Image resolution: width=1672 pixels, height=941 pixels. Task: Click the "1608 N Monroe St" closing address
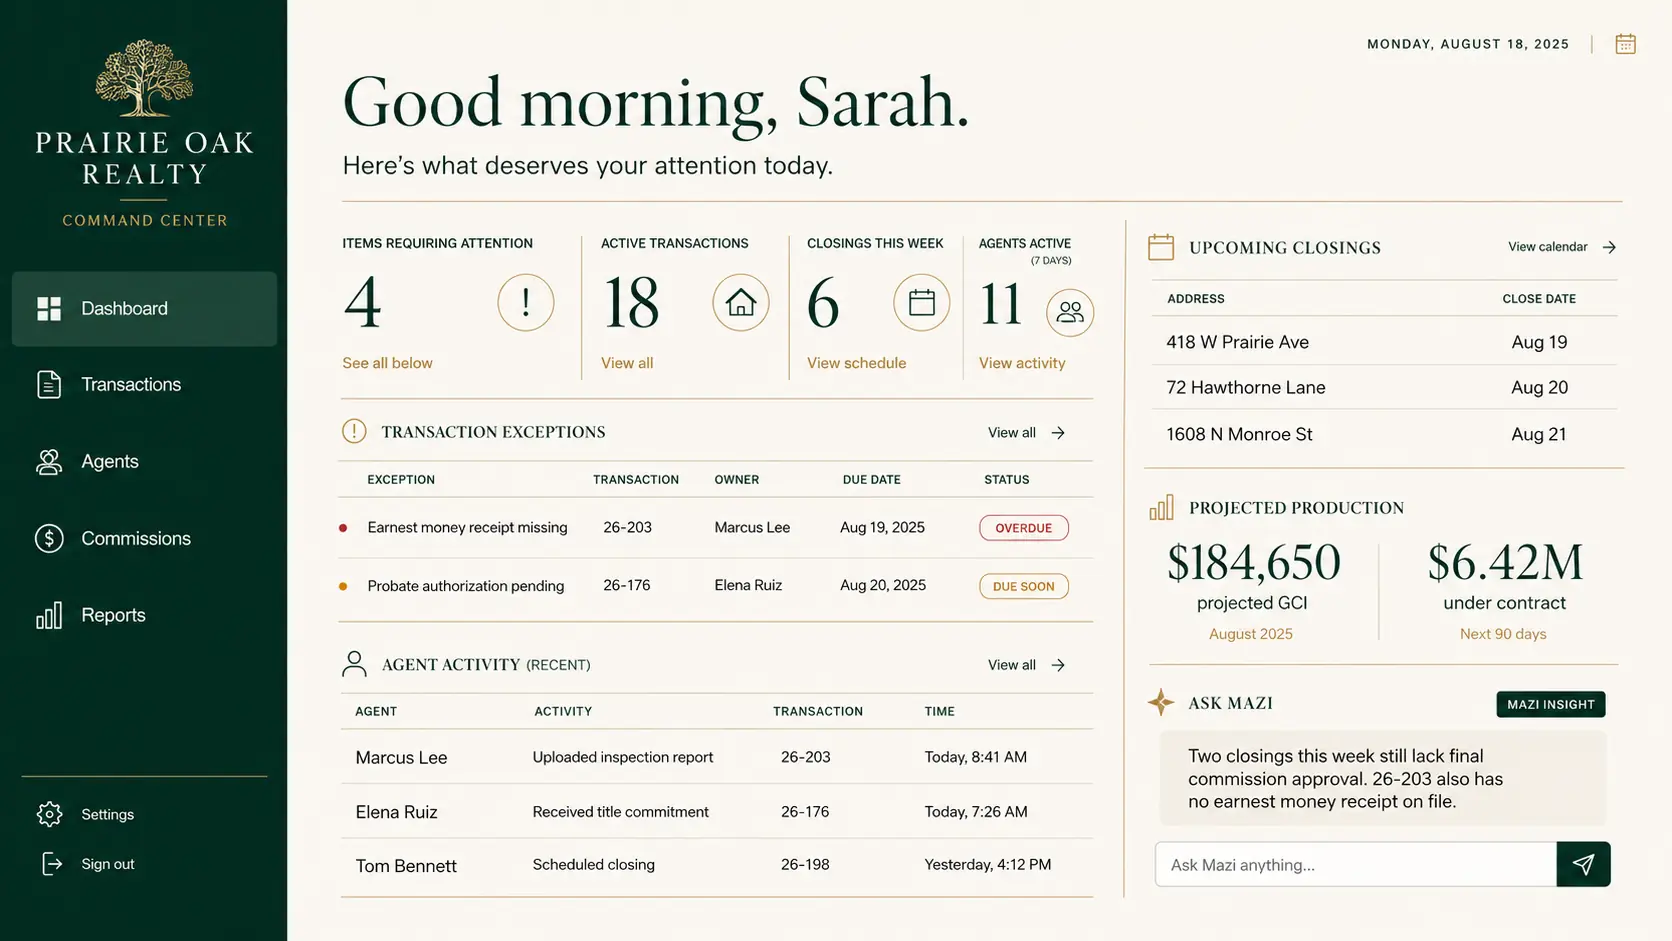pyautogui.click(x=1239, y=434)
